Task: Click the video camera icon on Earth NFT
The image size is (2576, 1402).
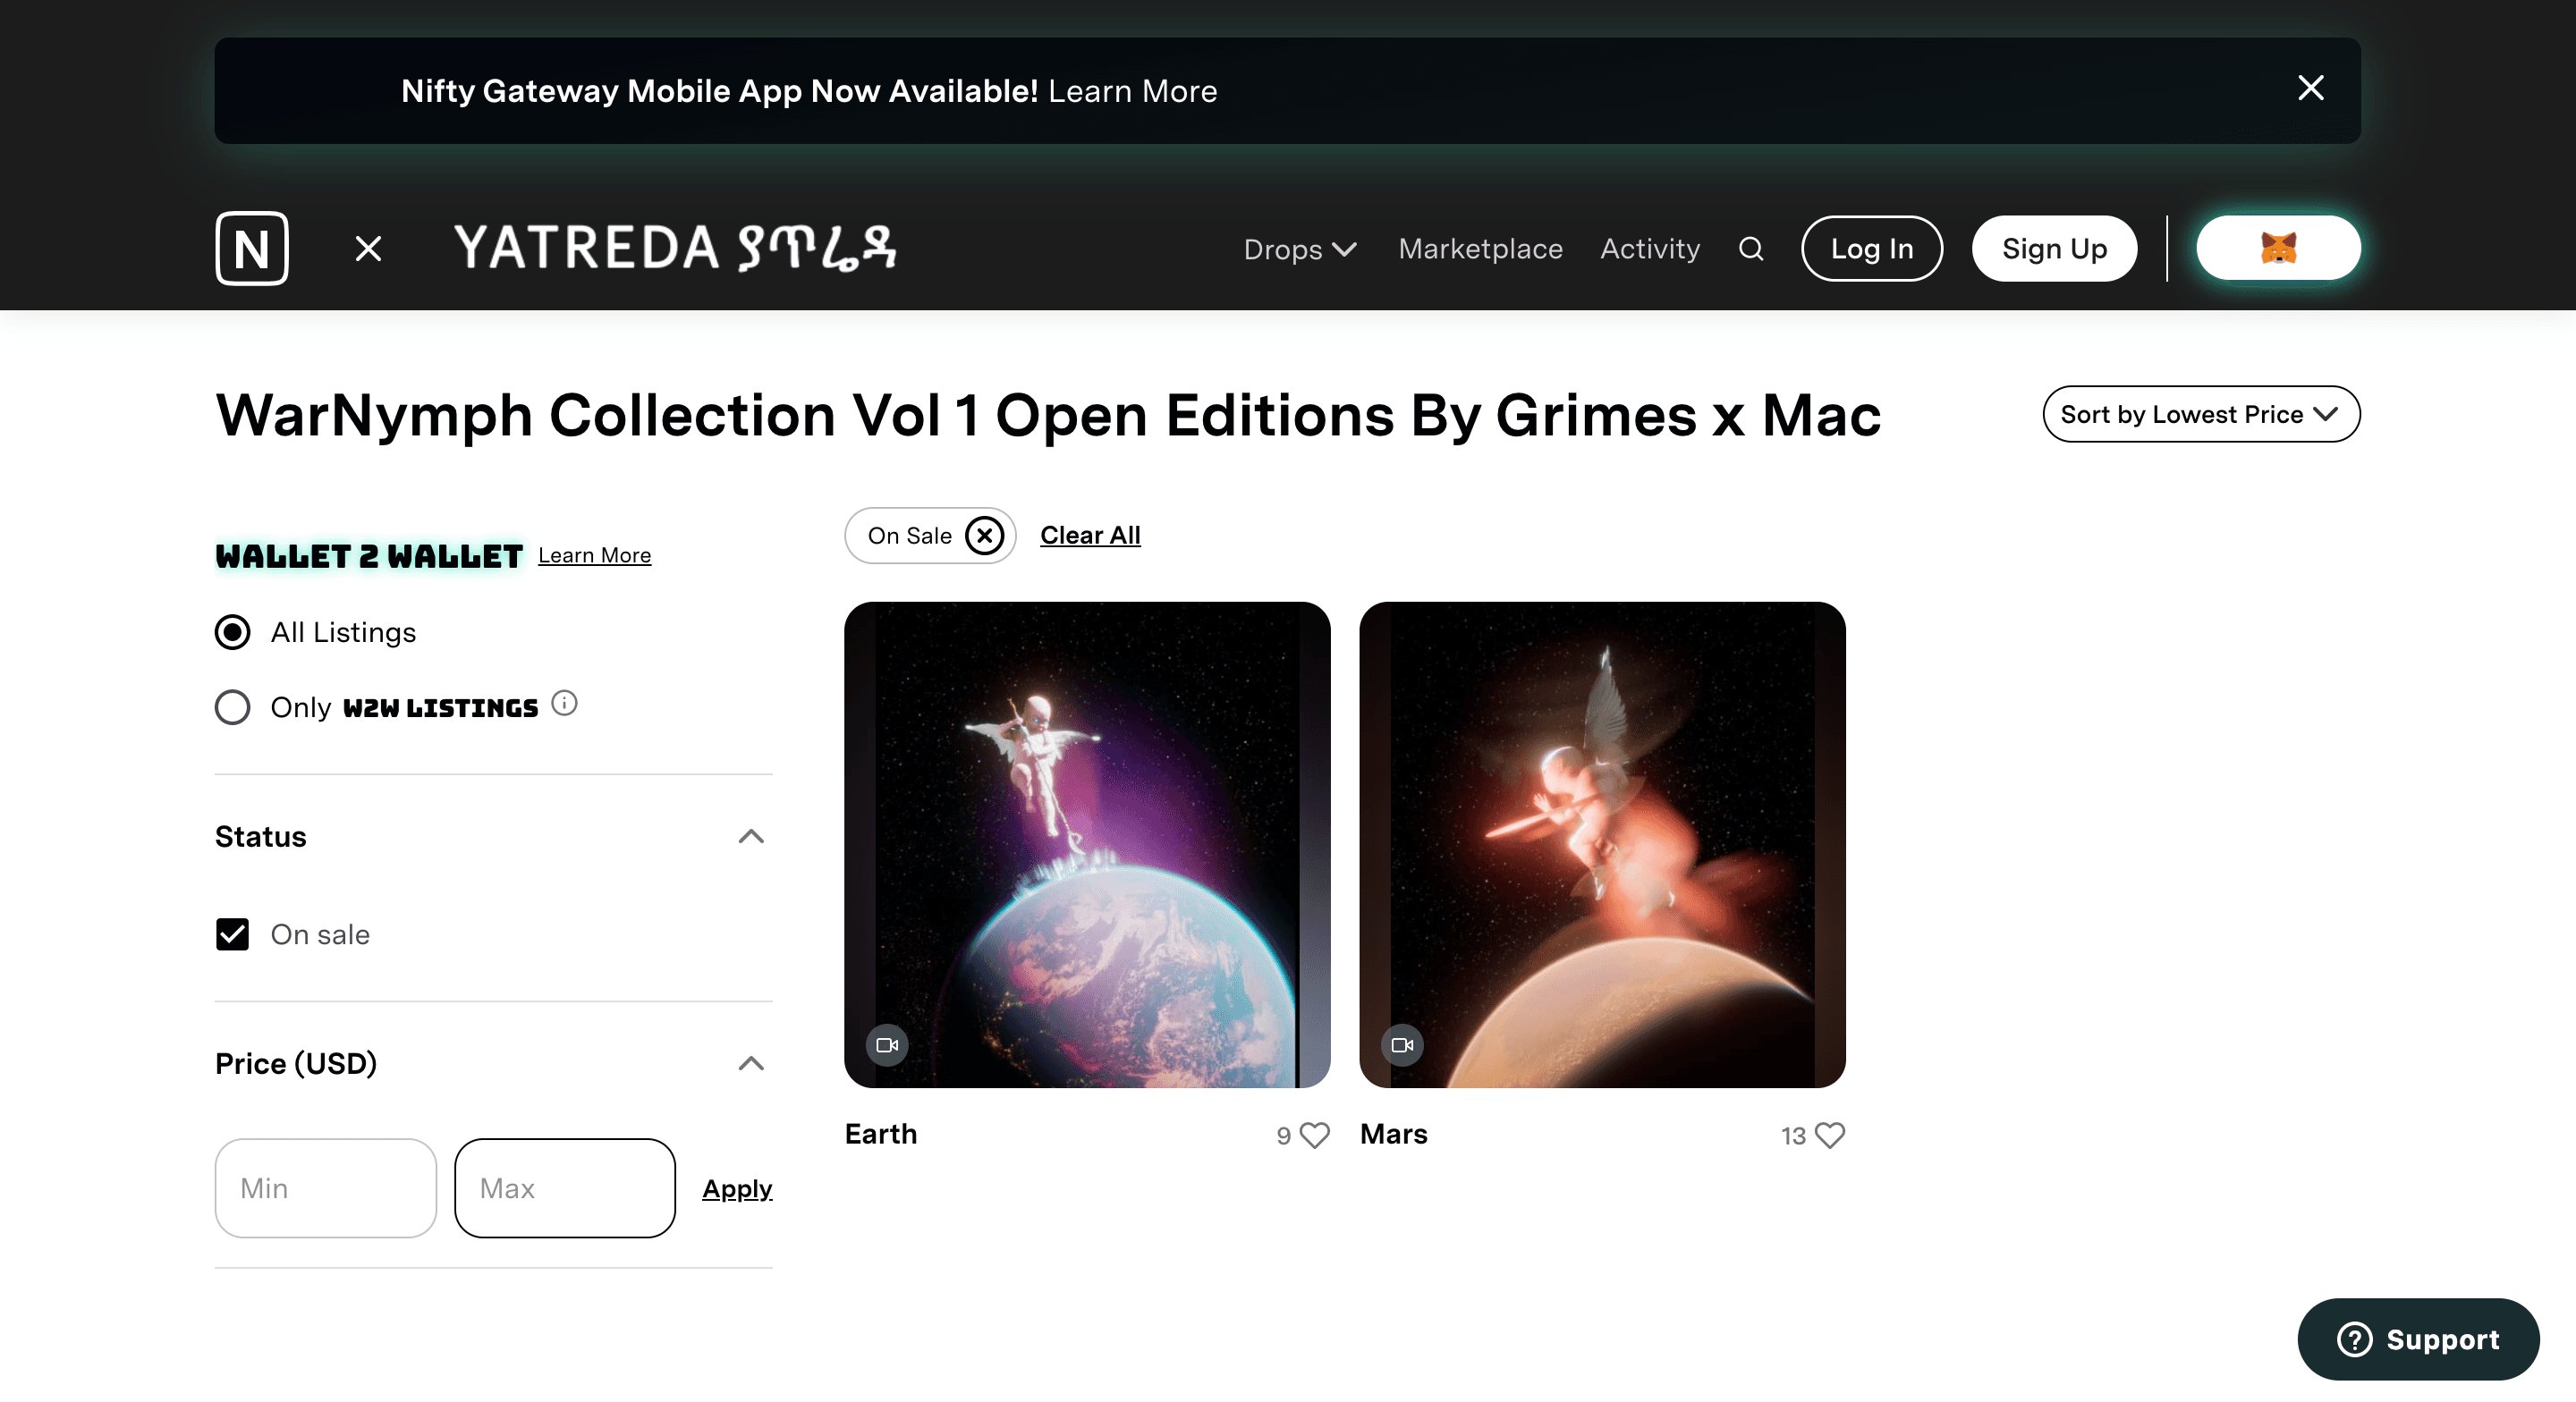Action: point(885,1044)
